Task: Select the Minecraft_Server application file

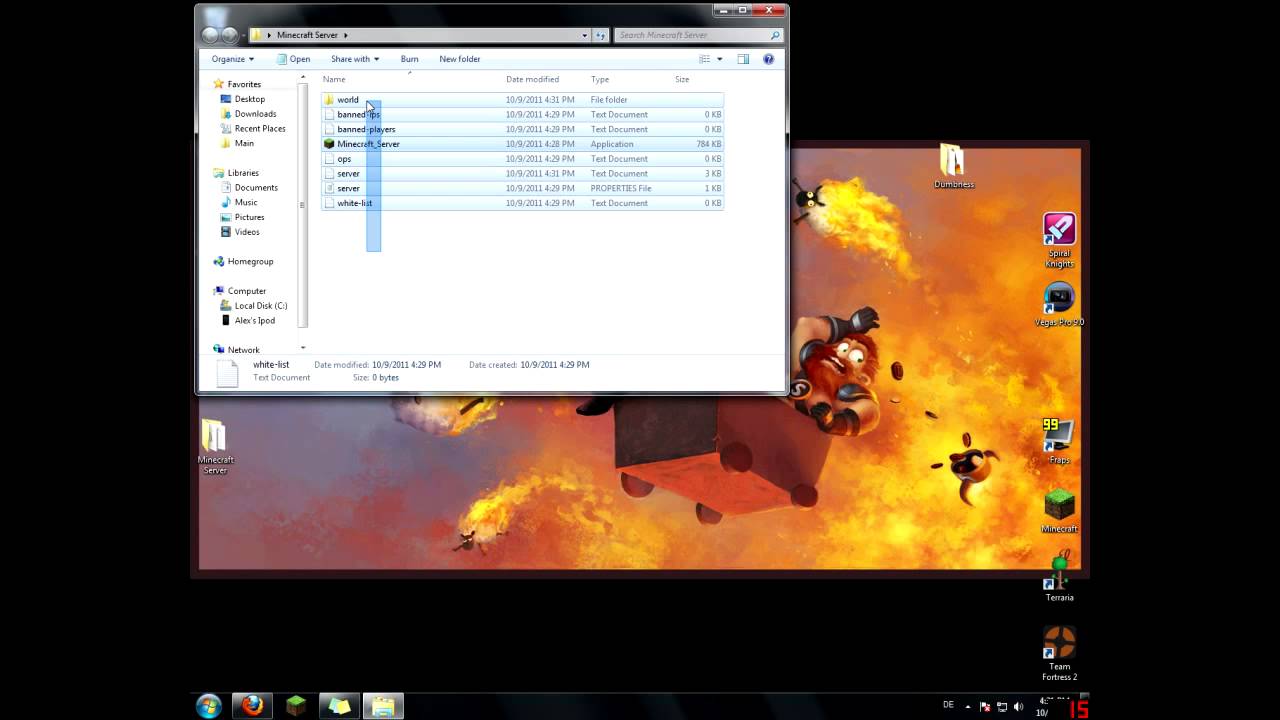Action: 522,144
